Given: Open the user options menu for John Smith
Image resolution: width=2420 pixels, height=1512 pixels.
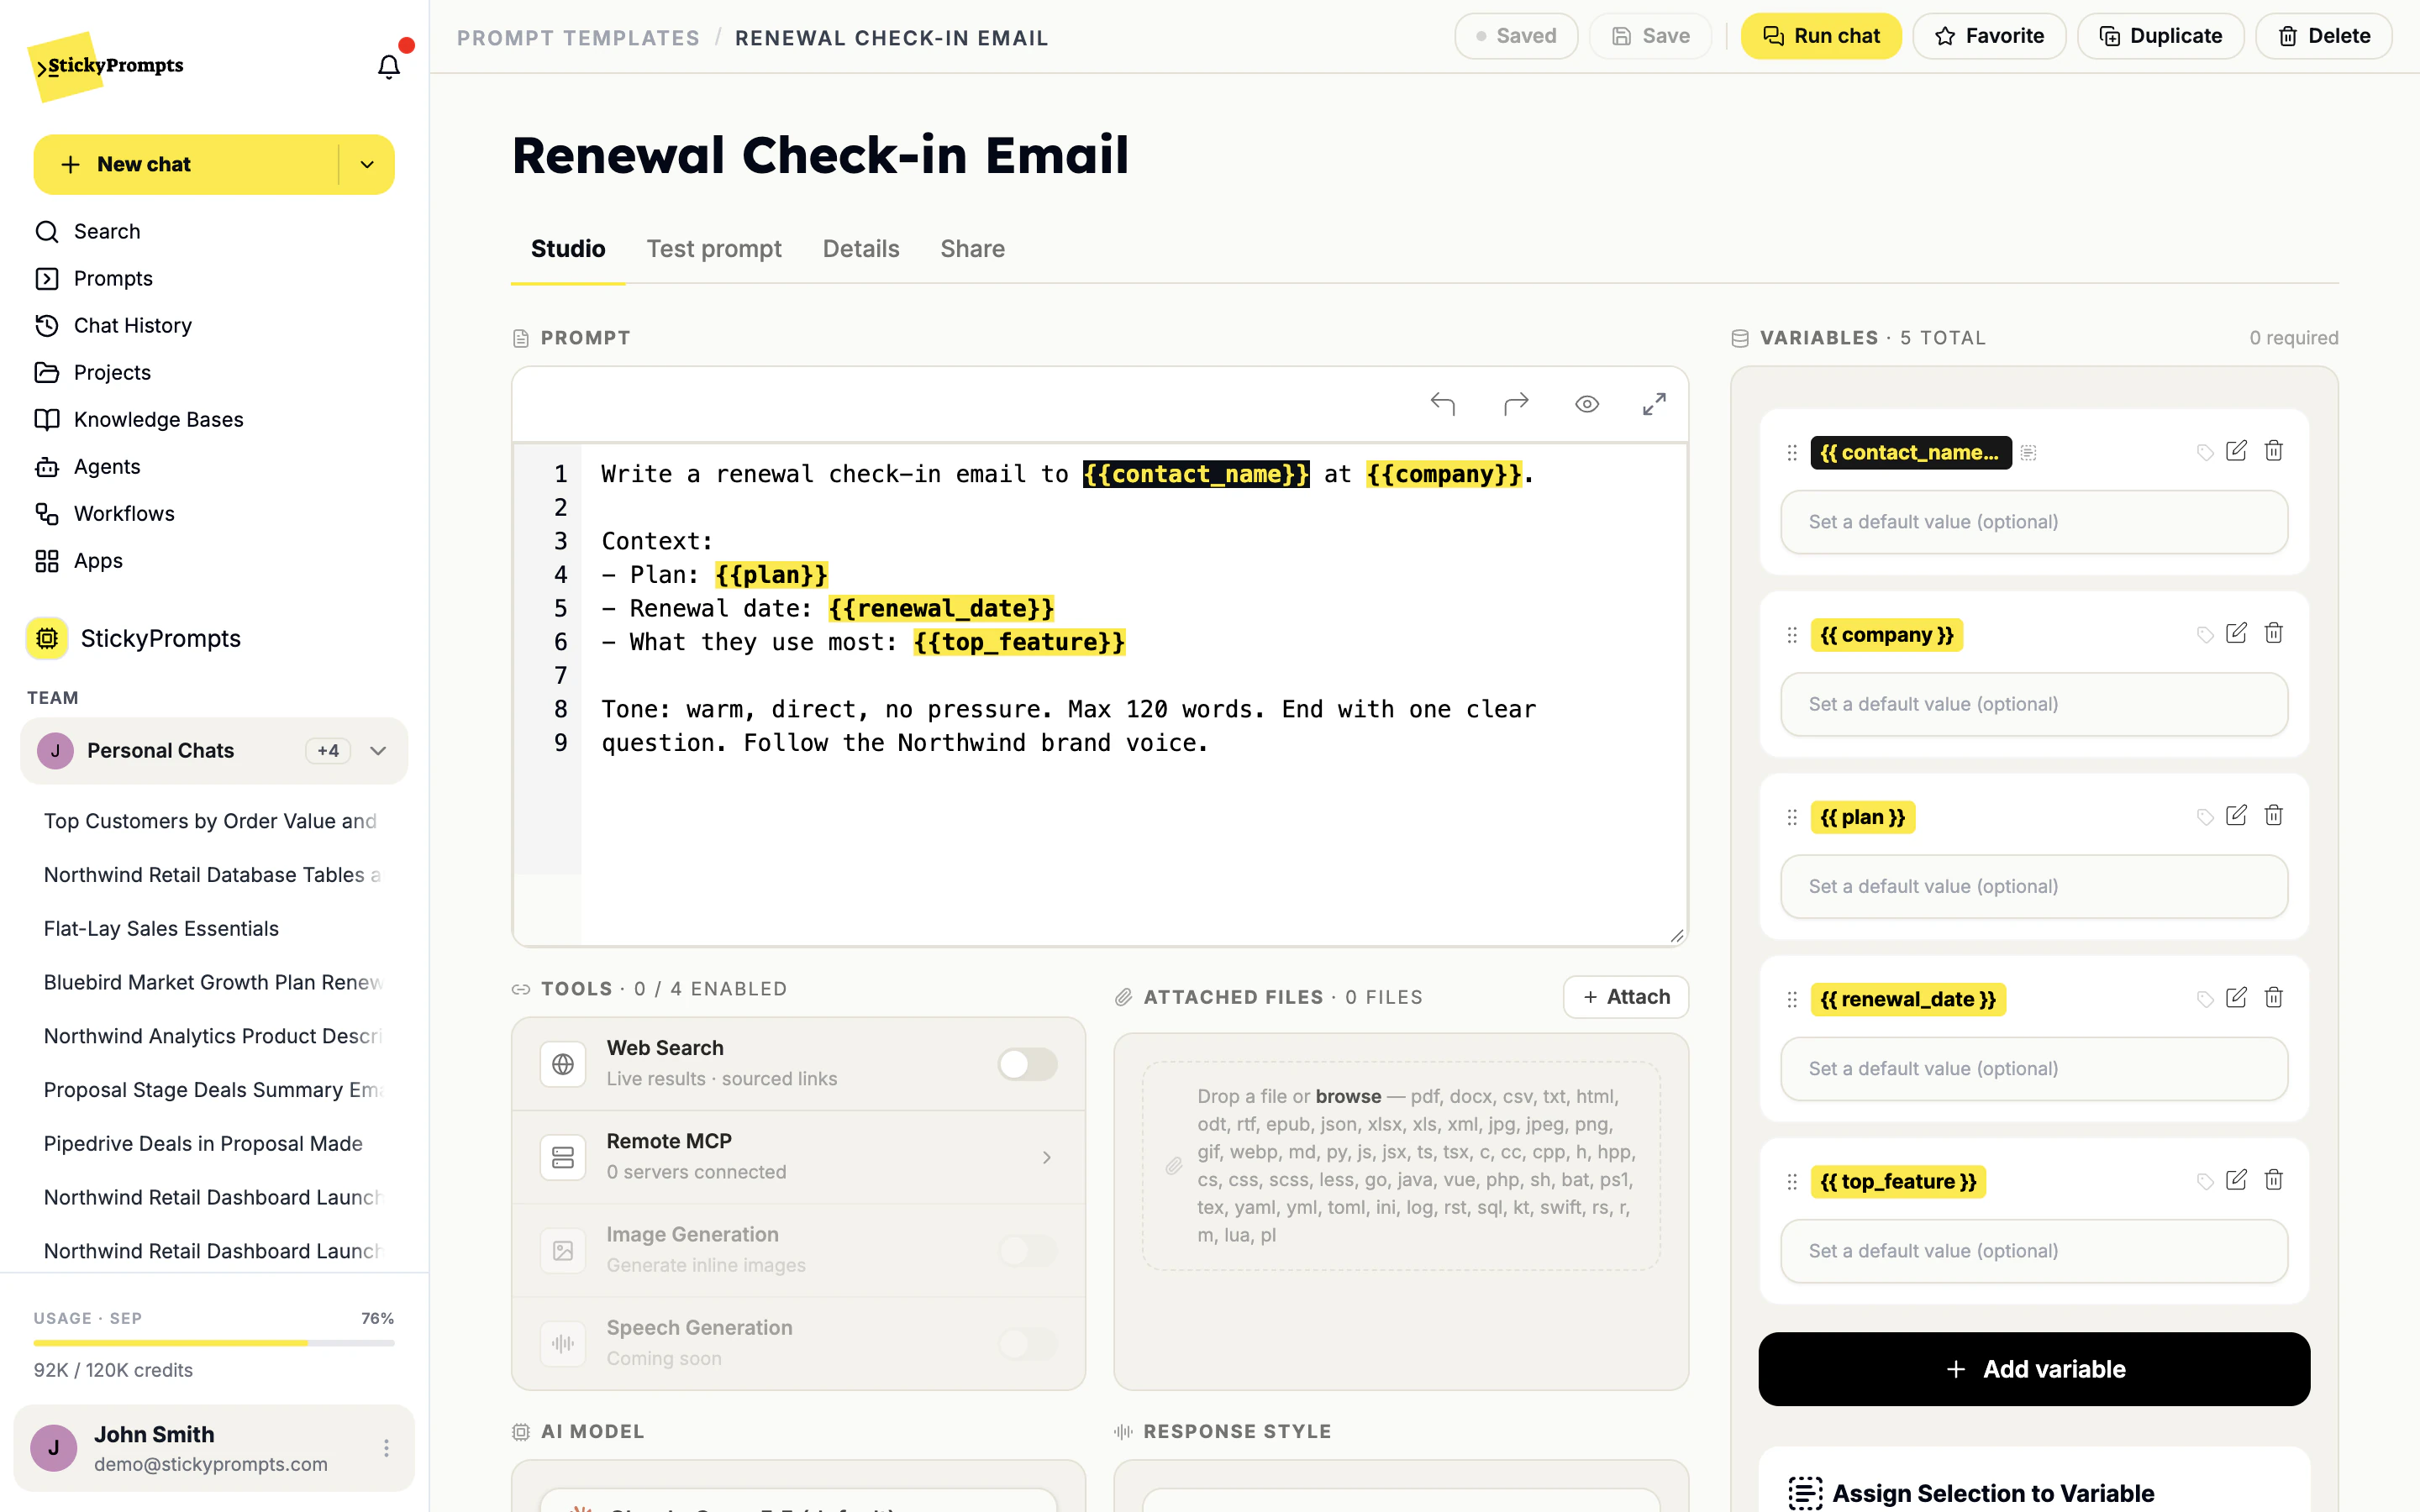Looking at the screenshot, I should [x=386, y=1448].
